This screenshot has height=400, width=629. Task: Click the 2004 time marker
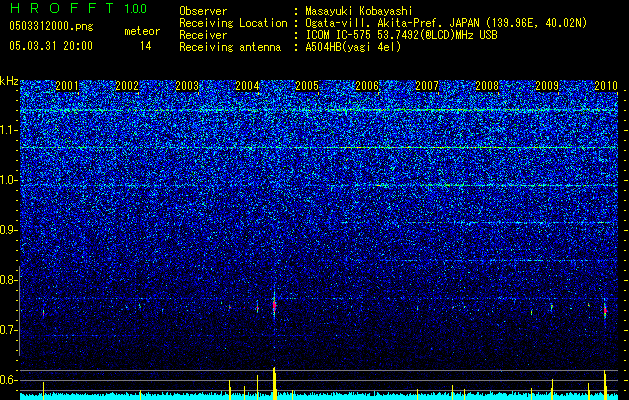247,85
